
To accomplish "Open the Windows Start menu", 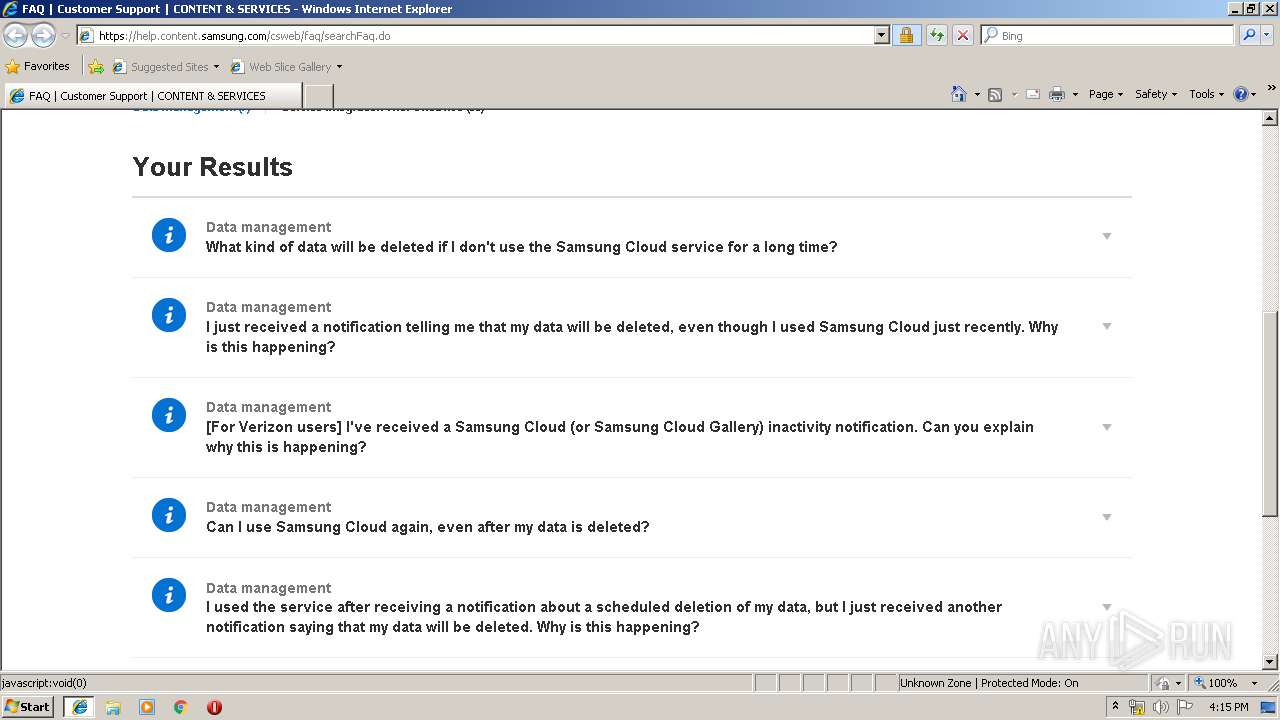I will pyautogui.click(x=28, y=707).
